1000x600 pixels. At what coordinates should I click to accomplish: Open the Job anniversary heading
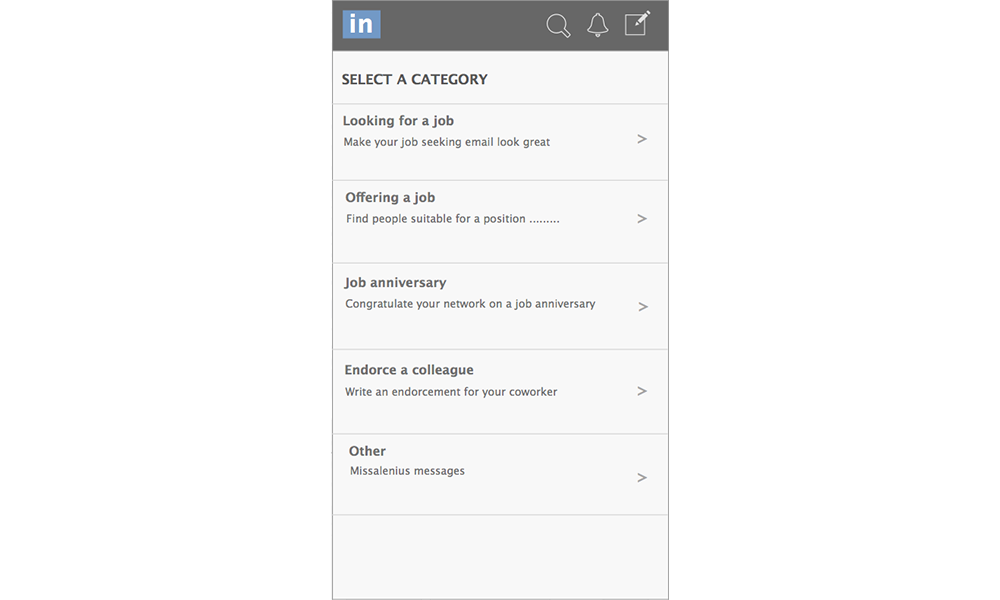click(x=395, y=282)
